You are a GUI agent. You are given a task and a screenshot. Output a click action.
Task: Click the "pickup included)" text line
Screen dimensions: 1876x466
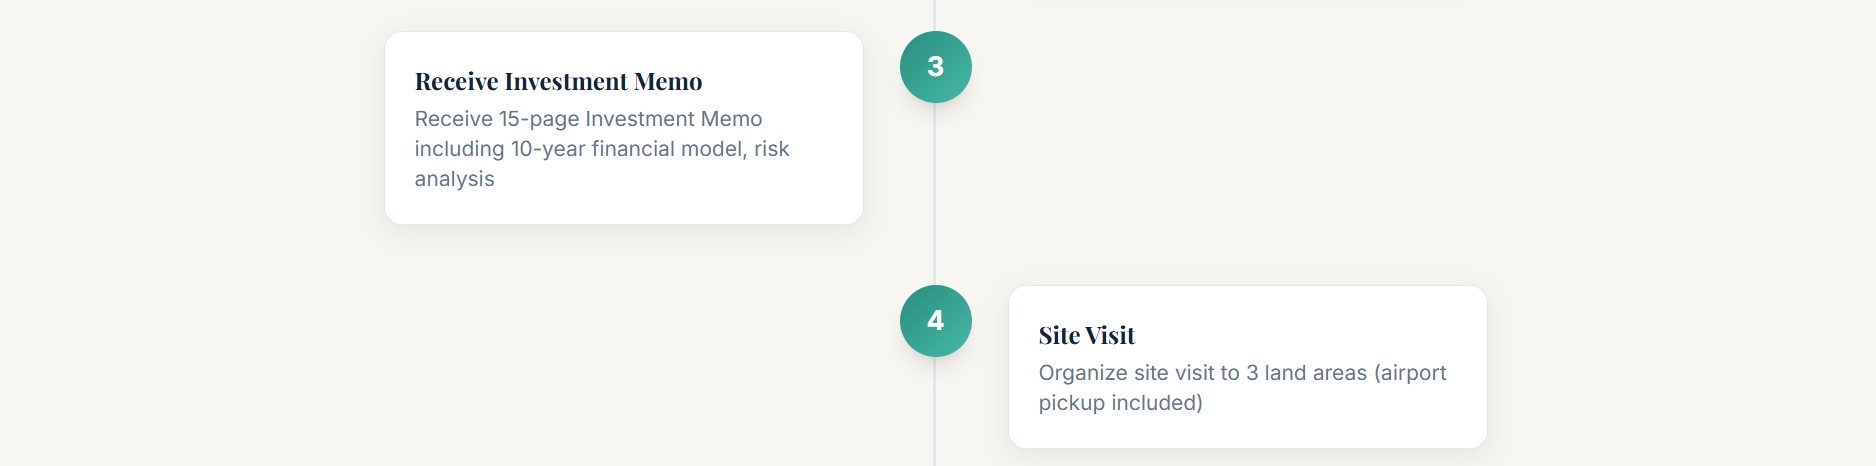click(1120, 403)
